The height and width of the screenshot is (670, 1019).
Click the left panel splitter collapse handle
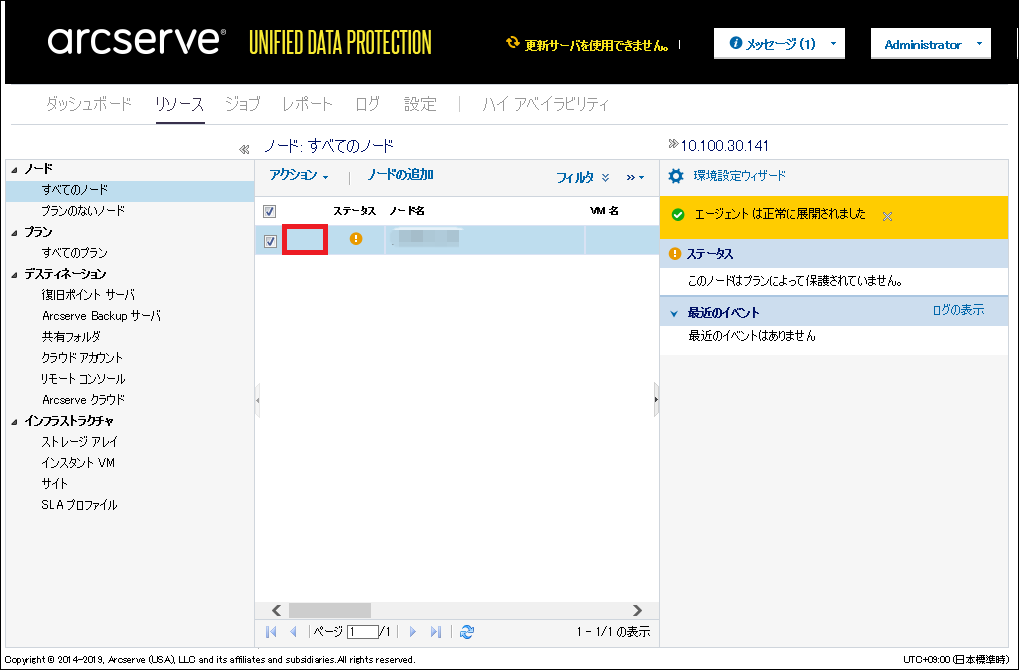click(257, 400)
